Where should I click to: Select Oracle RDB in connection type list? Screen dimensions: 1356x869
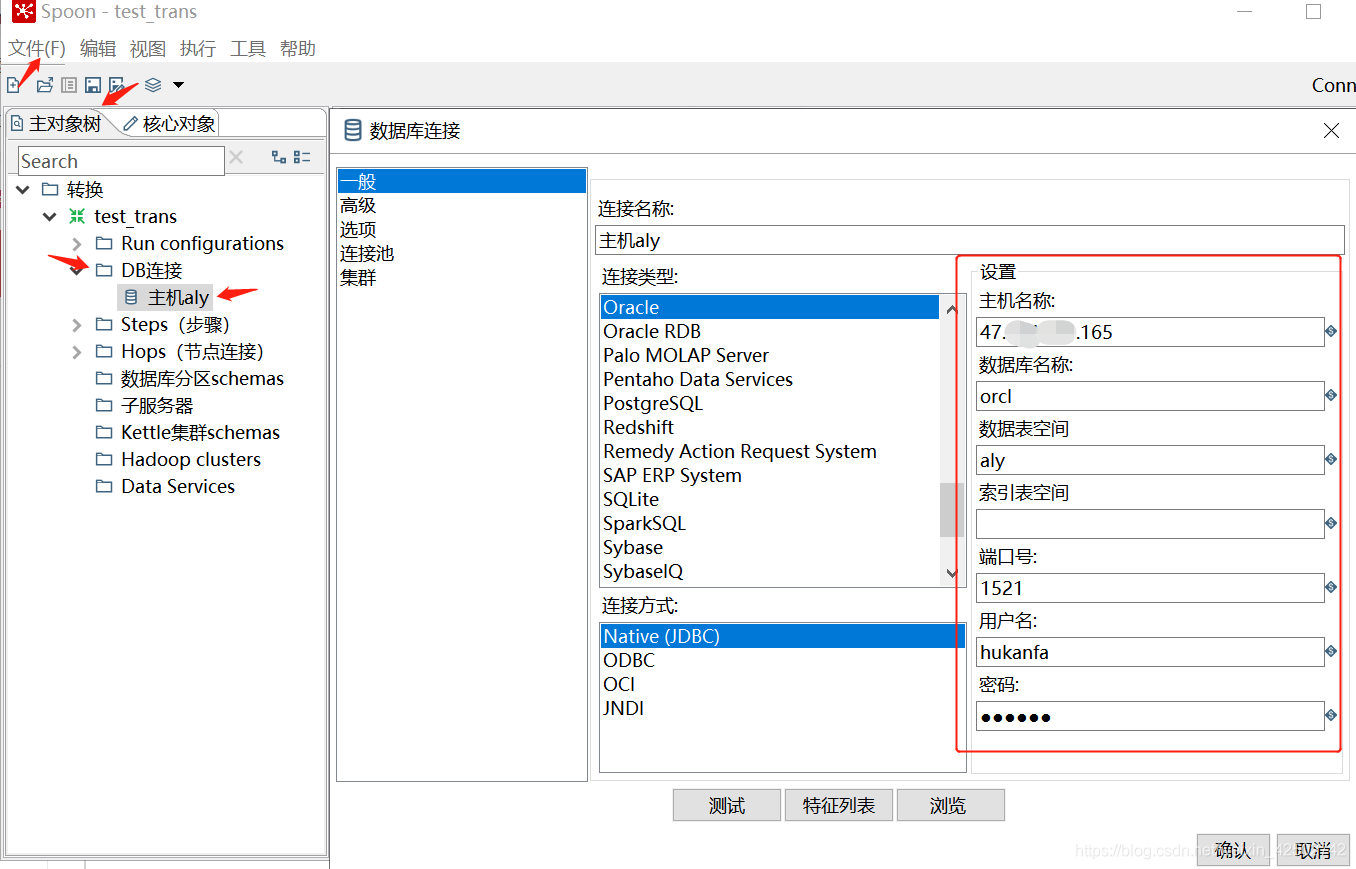click(x=652, y=331)
